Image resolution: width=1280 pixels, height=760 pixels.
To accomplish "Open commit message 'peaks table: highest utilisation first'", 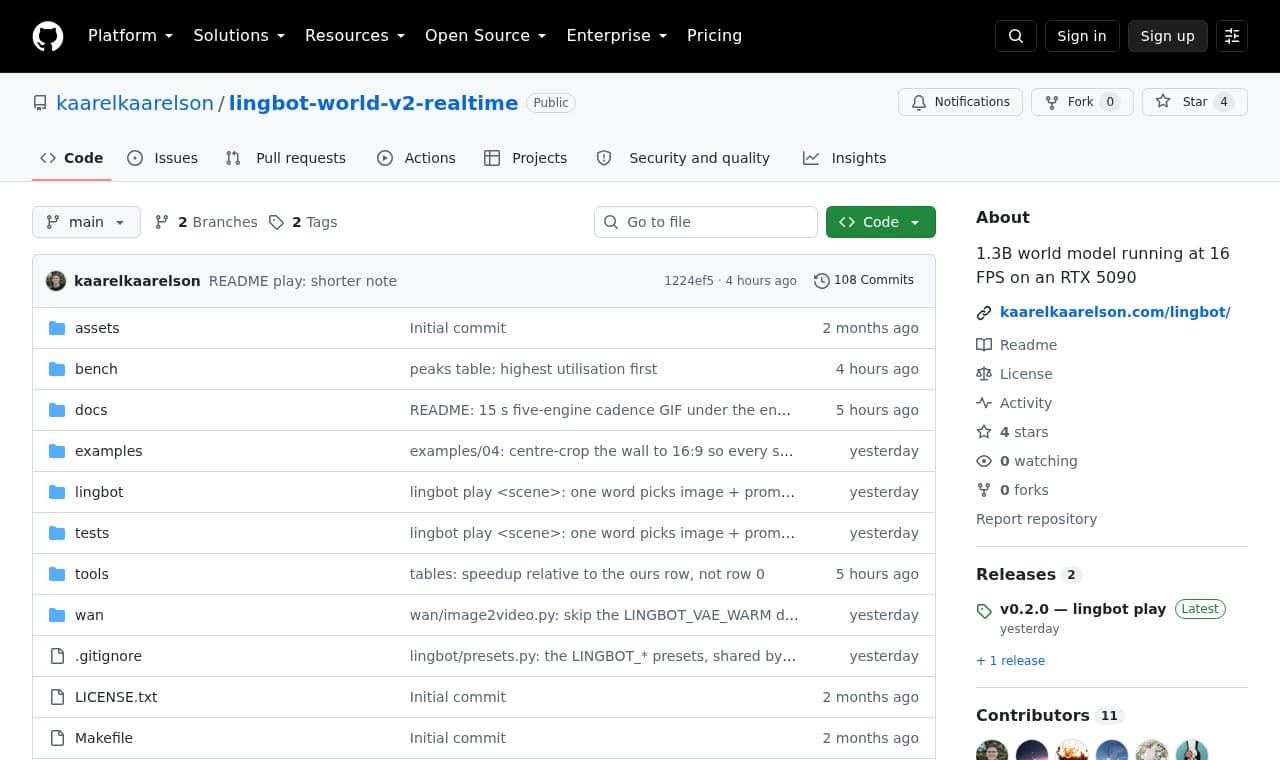I will pos(533,369).
